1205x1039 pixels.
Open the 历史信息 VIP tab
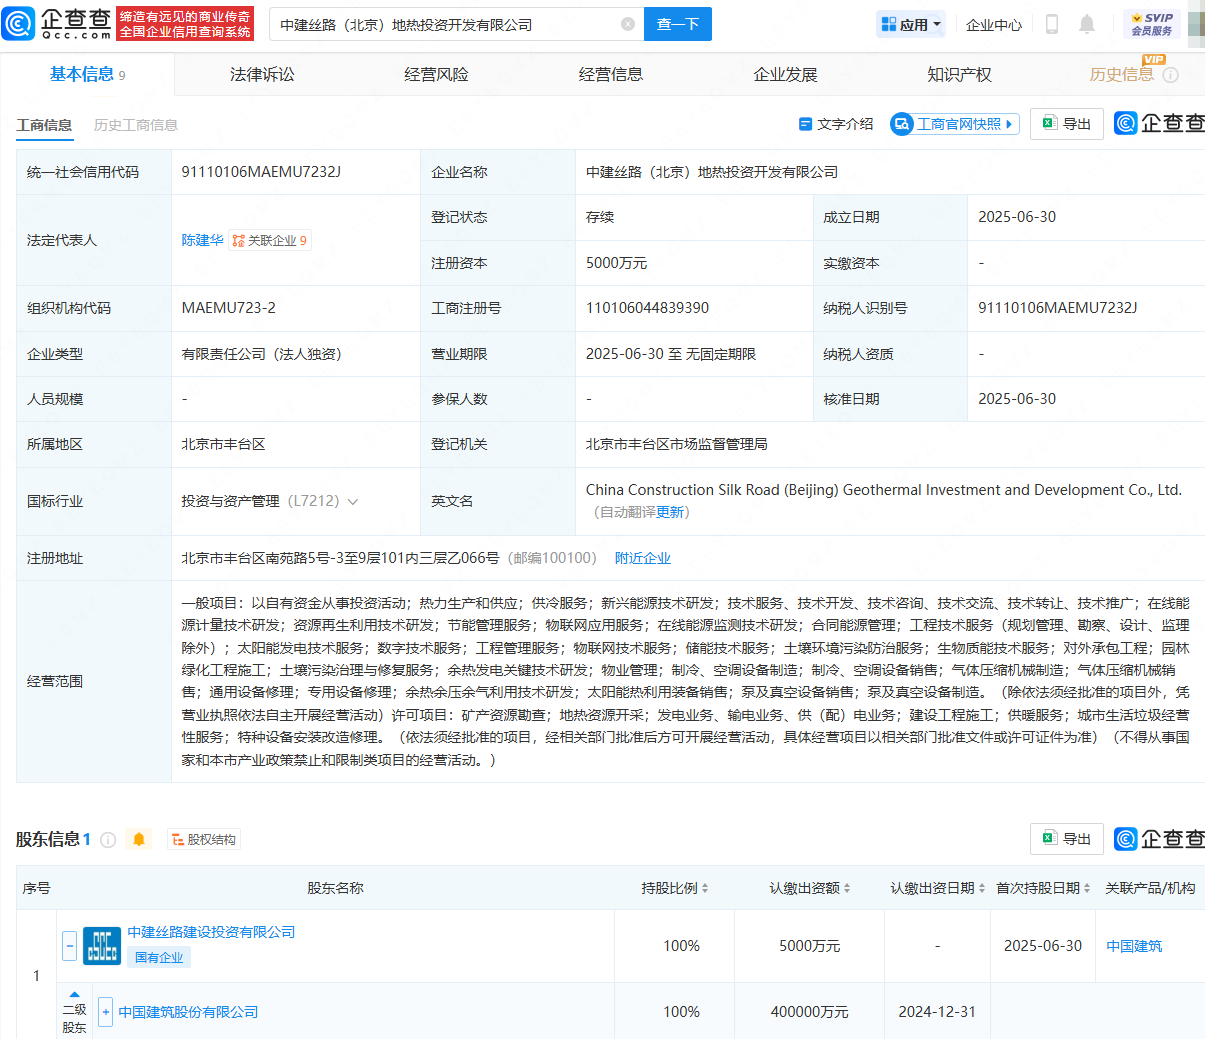point(1121,75)
